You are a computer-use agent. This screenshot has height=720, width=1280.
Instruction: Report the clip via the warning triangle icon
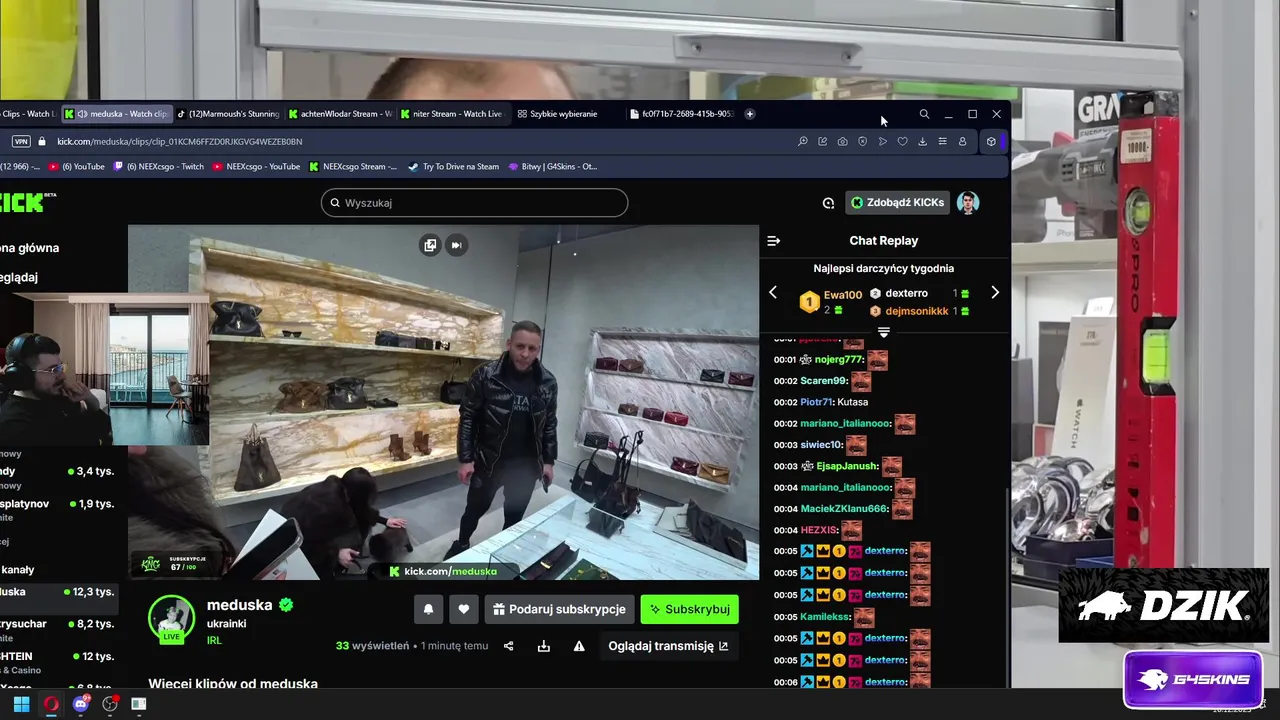(x=579, y=646)
